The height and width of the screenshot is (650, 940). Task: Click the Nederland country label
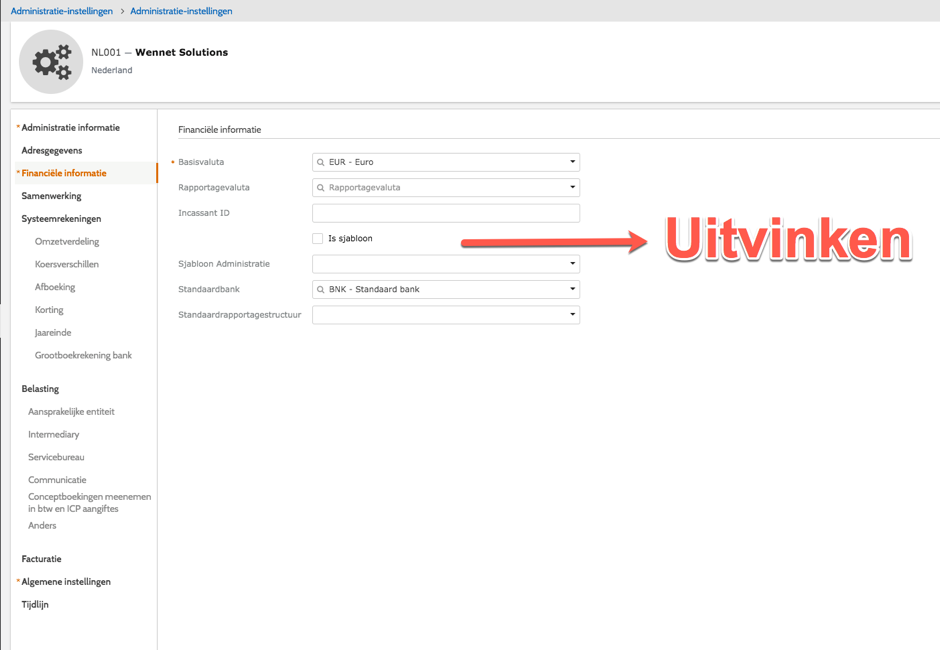(112, 70)
